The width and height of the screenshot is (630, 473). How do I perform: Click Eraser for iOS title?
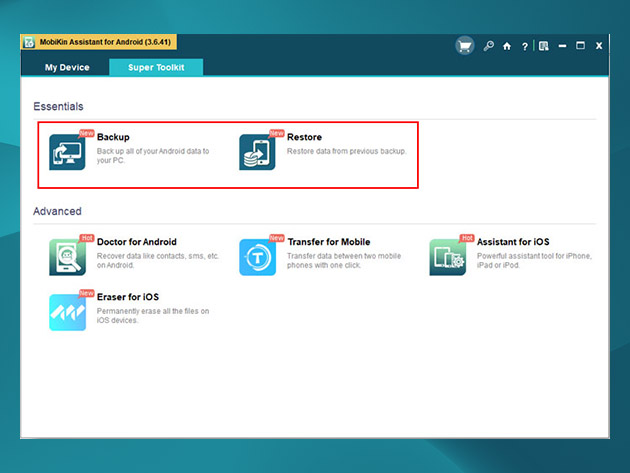[x=128, y=297]
